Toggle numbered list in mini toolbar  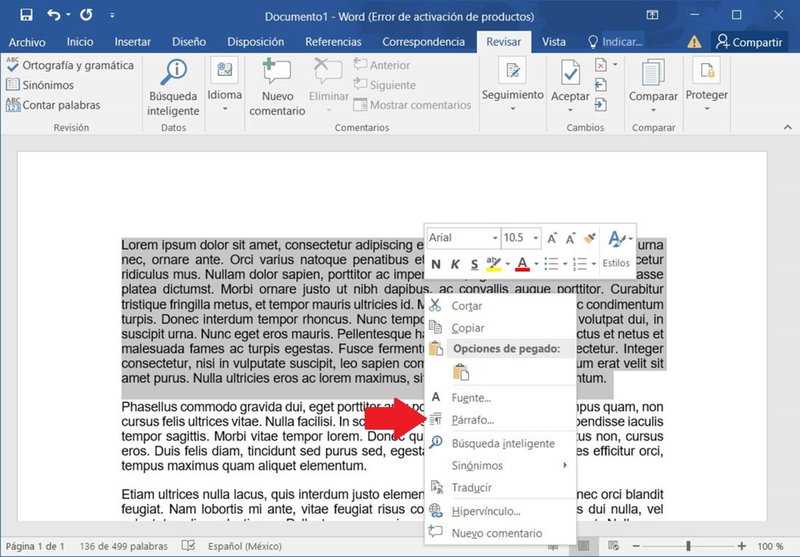[x=580, y=264]
